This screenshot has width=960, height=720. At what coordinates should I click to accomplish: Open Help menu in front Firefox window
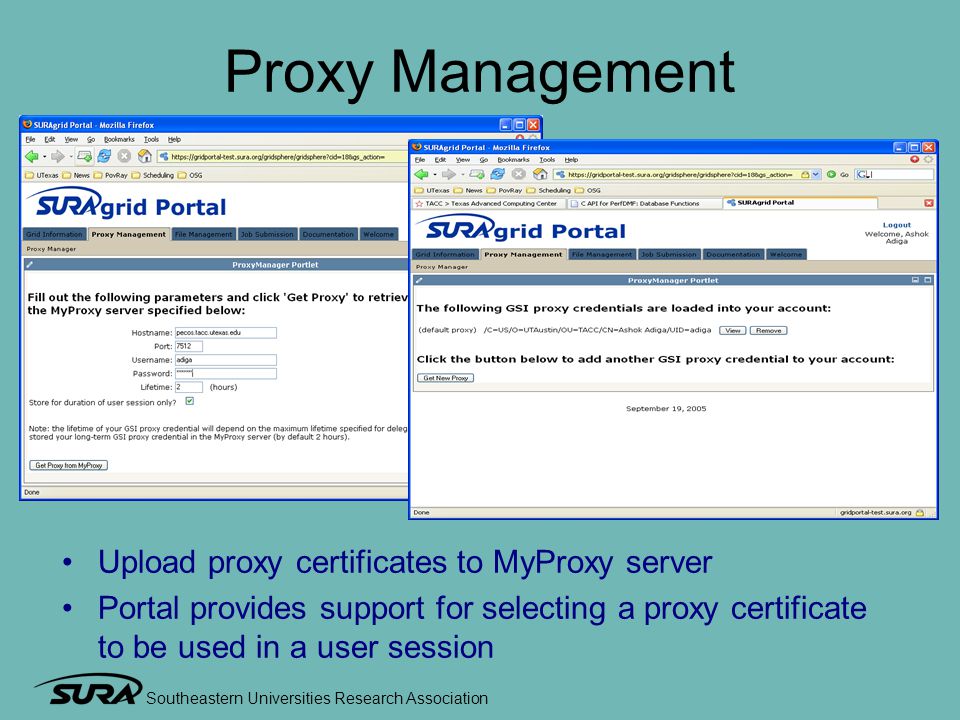point(571,160)
